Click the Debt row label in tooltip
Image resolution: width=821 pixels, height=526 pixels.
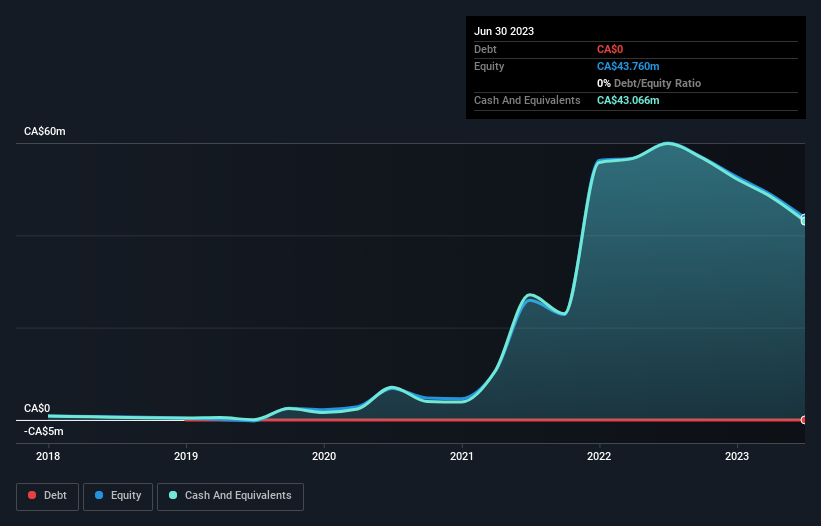(x=485, y=49)
